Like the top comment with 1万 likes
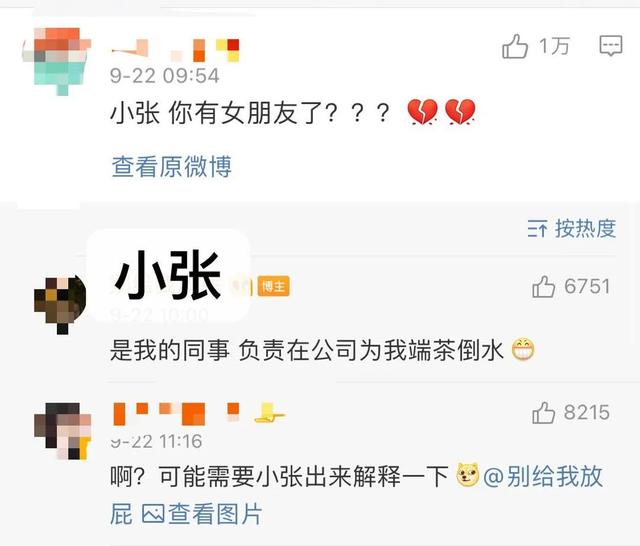 pos(515,46)
